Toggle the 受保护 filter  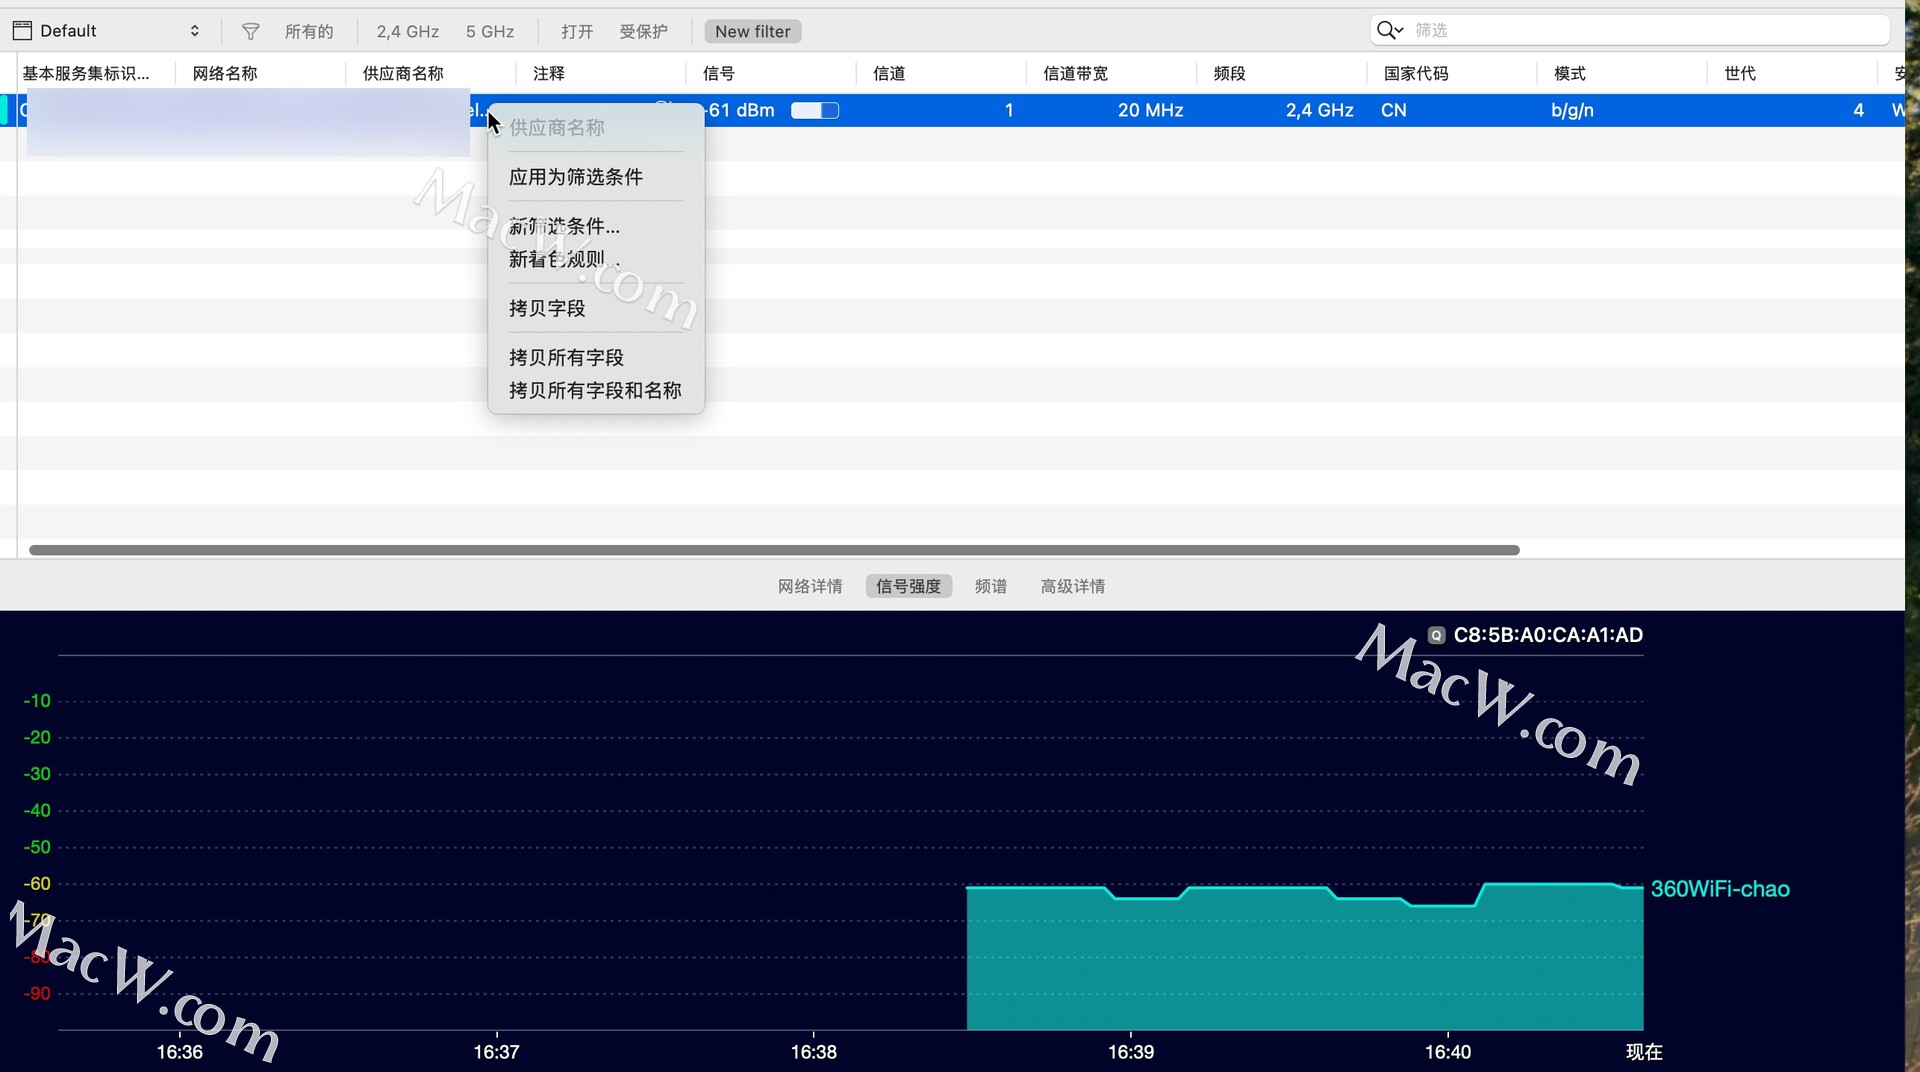point(643,31)
